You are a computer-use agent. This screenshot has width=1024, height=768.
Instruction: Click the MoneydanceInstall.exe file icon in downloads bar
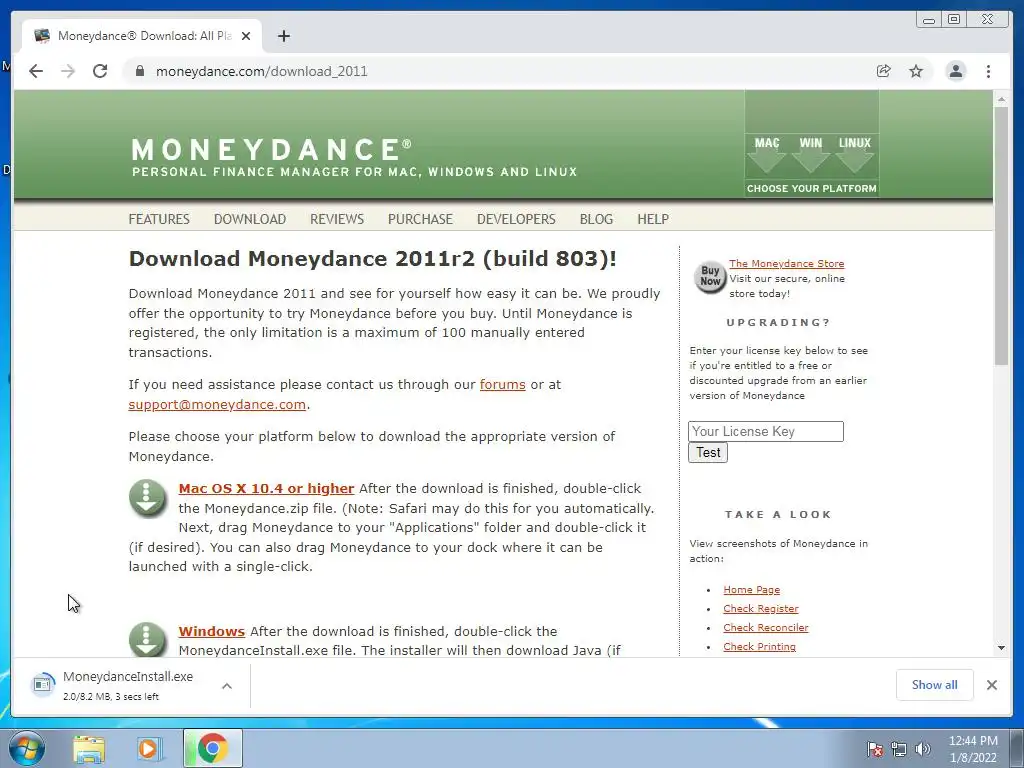[x=42, y=684]
